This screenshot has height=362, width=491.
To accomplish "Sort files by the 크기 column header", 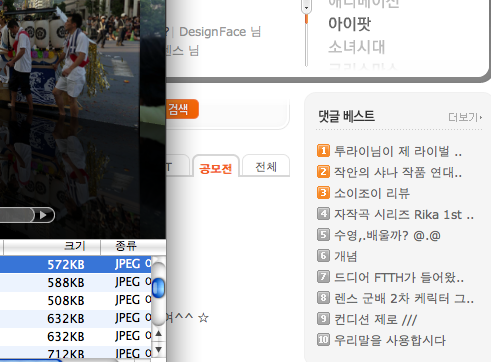I will pos(75,246).
